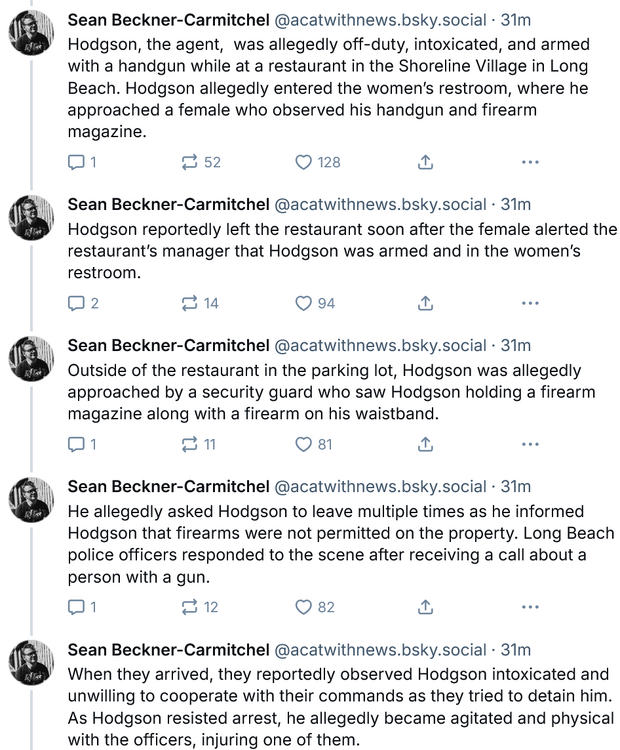Screen dimensions: 620x750
Task: Open more options on 128-likes post
Action: tap(530, 162)
